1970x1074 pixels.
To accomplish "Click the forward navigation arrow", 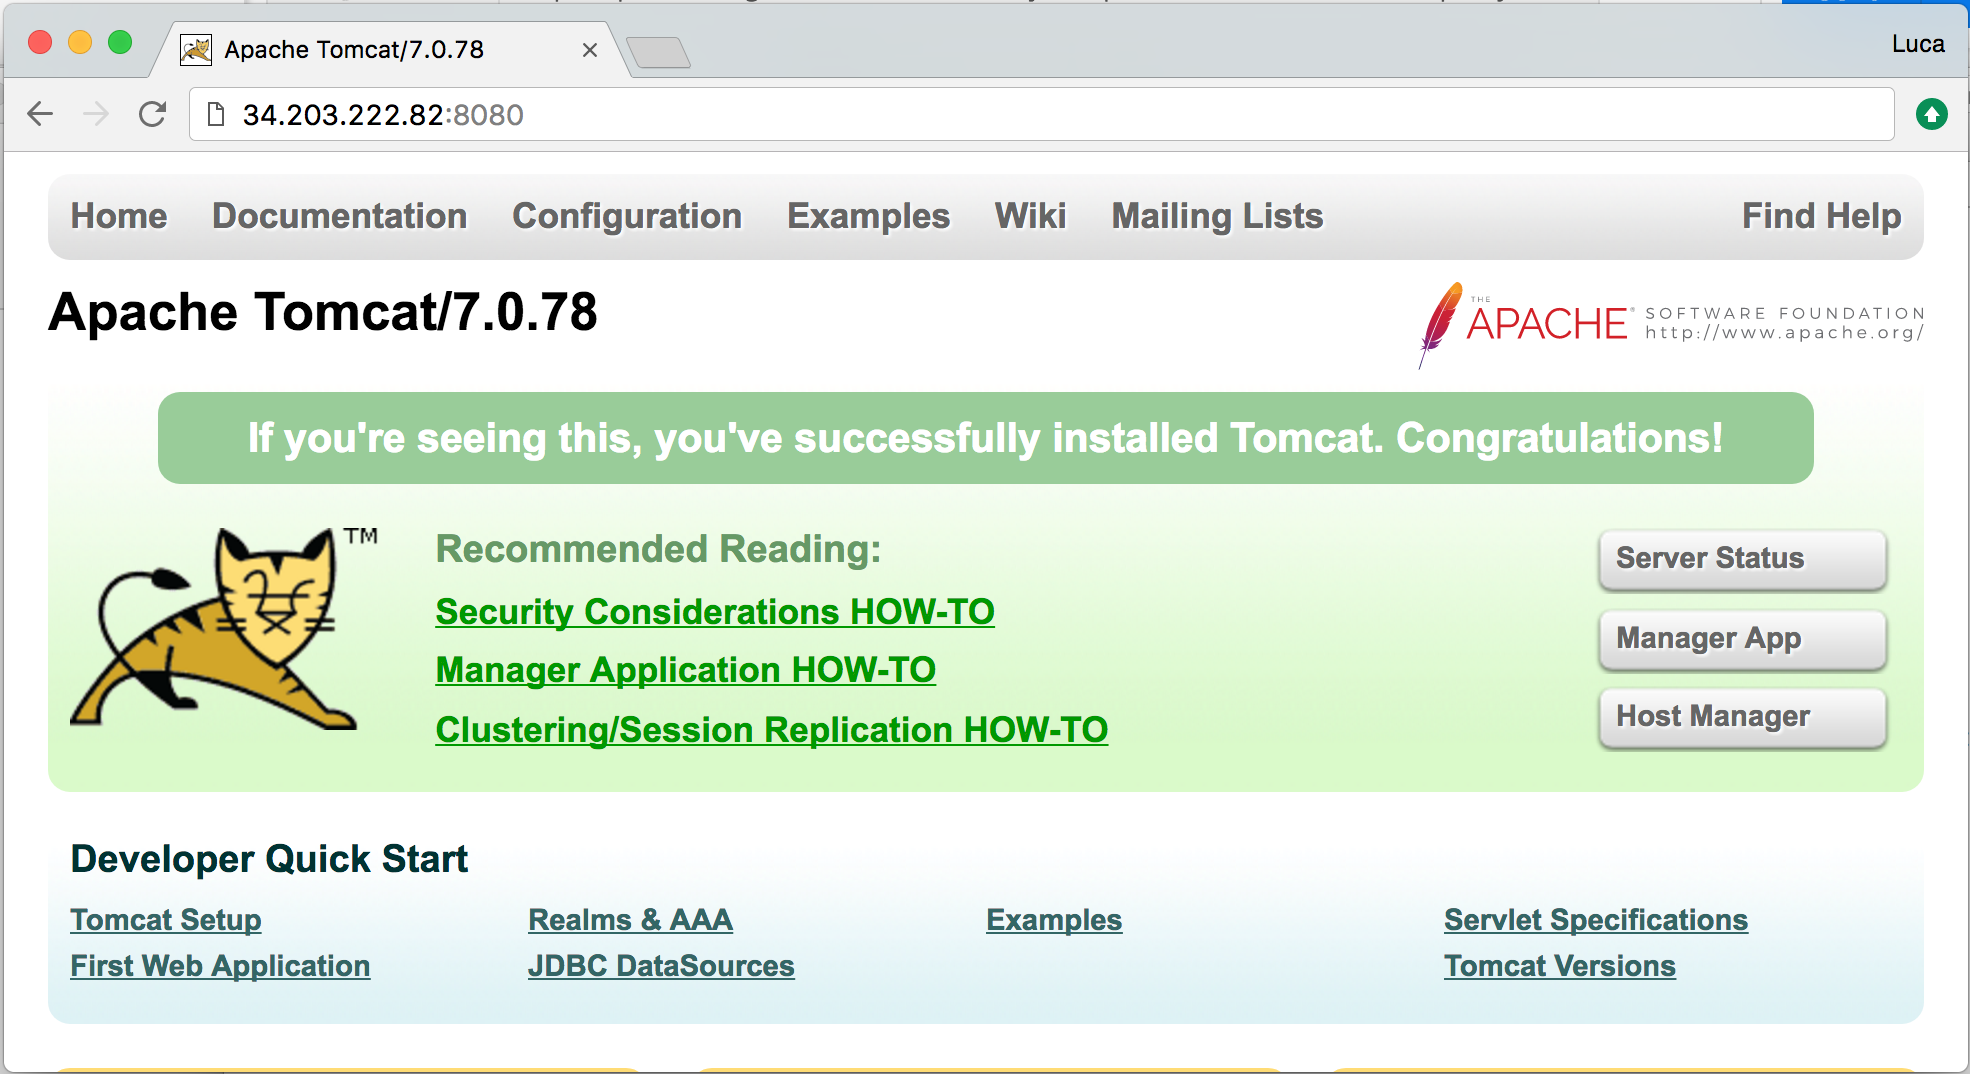I will tap(96, 113).
